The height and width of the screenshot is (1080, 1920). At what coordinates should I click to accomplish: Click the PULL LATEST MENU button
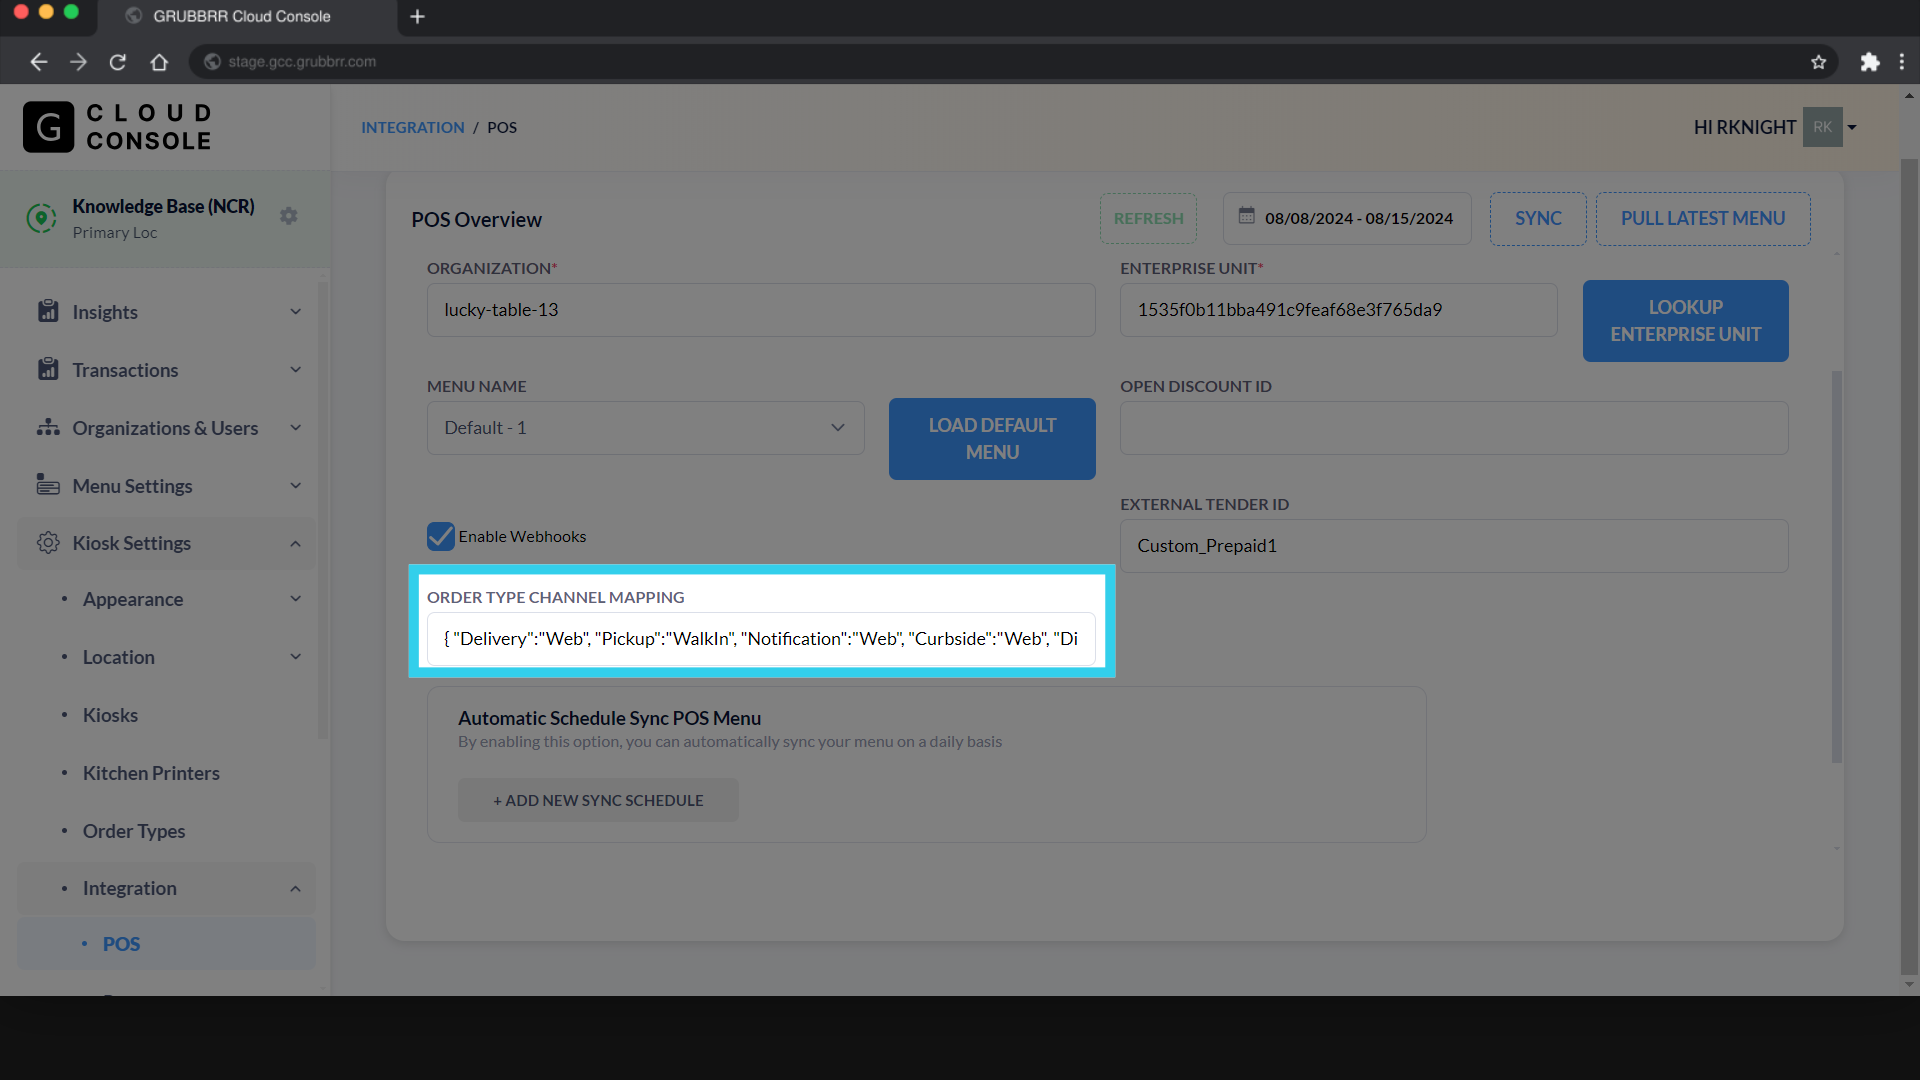click(1702, 218)
